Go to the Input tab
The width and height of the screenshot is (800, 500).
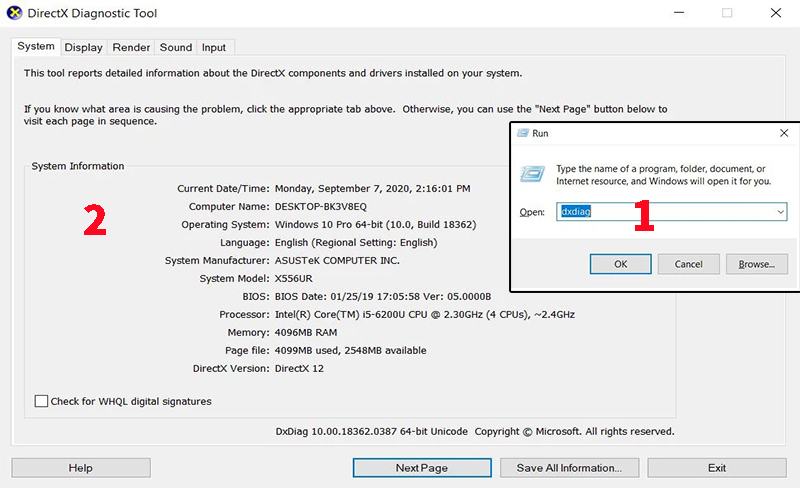214,47
